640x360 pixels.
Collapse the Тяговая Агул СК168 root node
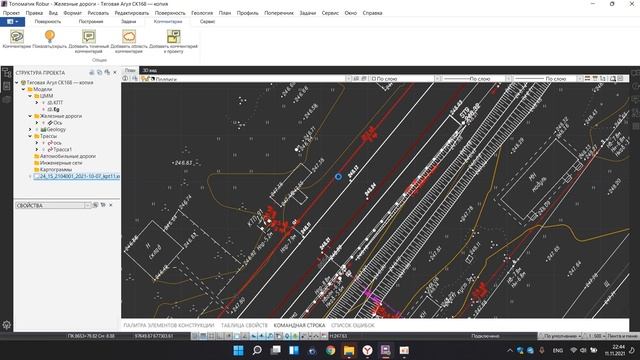pos(17,82)
